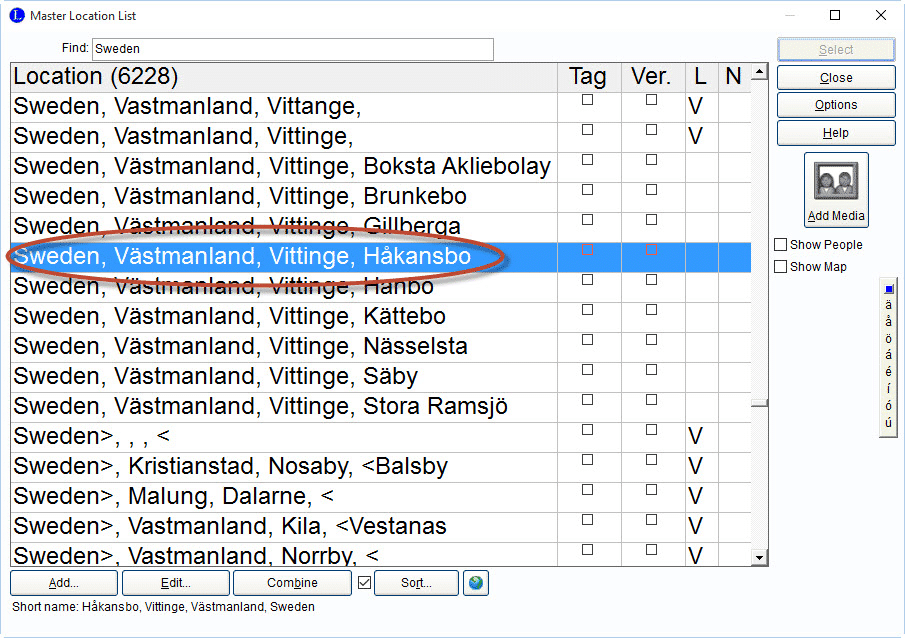Select row Vastmanland, Kila, <Vestanas
This screenshot has width=905, height=638.
380,528
